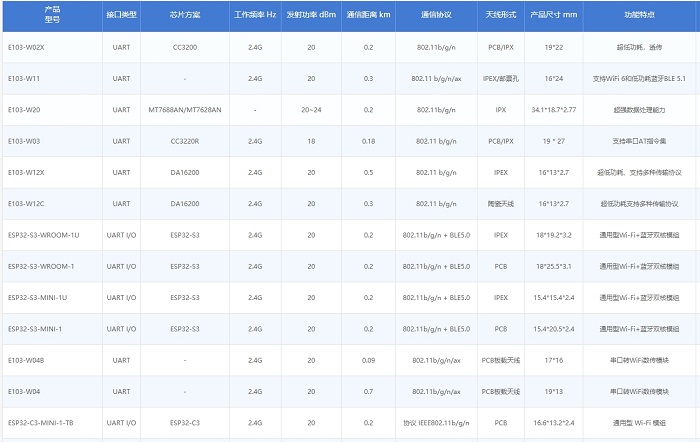This screenshot has width=700, height=442.
Task: Click the 16.6*13.2*2.4 size cell
Action: pyautogui.click(x=554, y=422)
